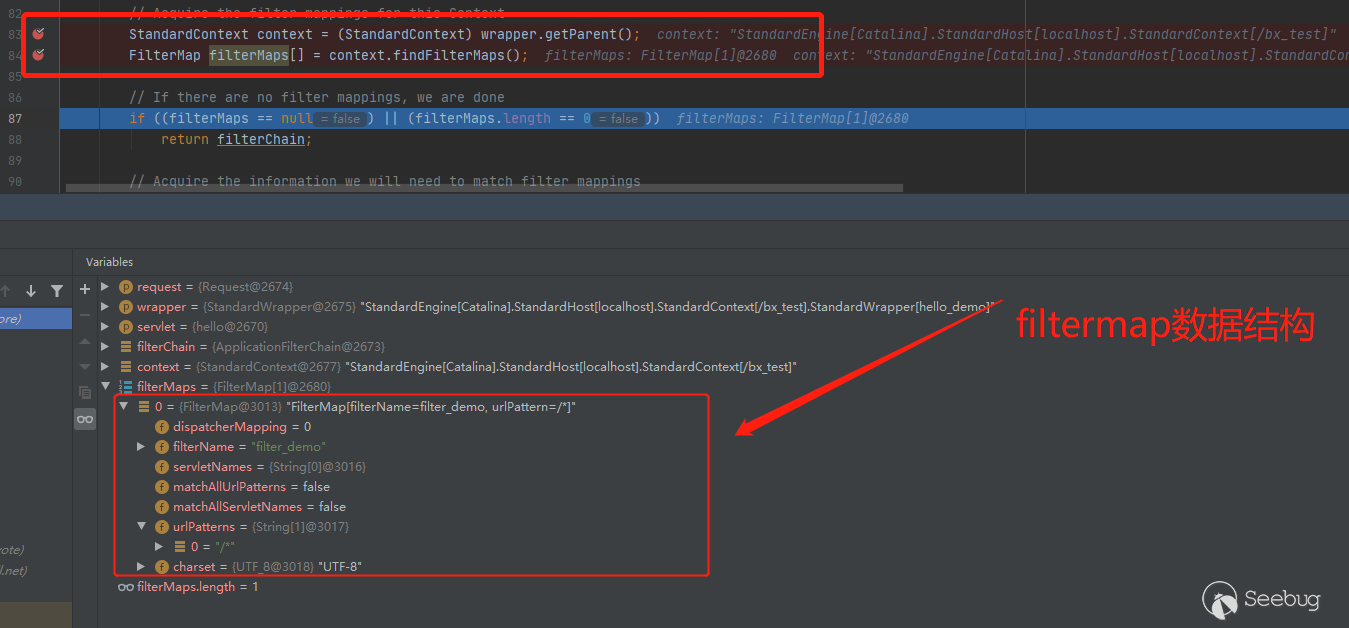
Task: Click the field icon beside filterName
Action: pyautogui.click(x=162, y=447)
